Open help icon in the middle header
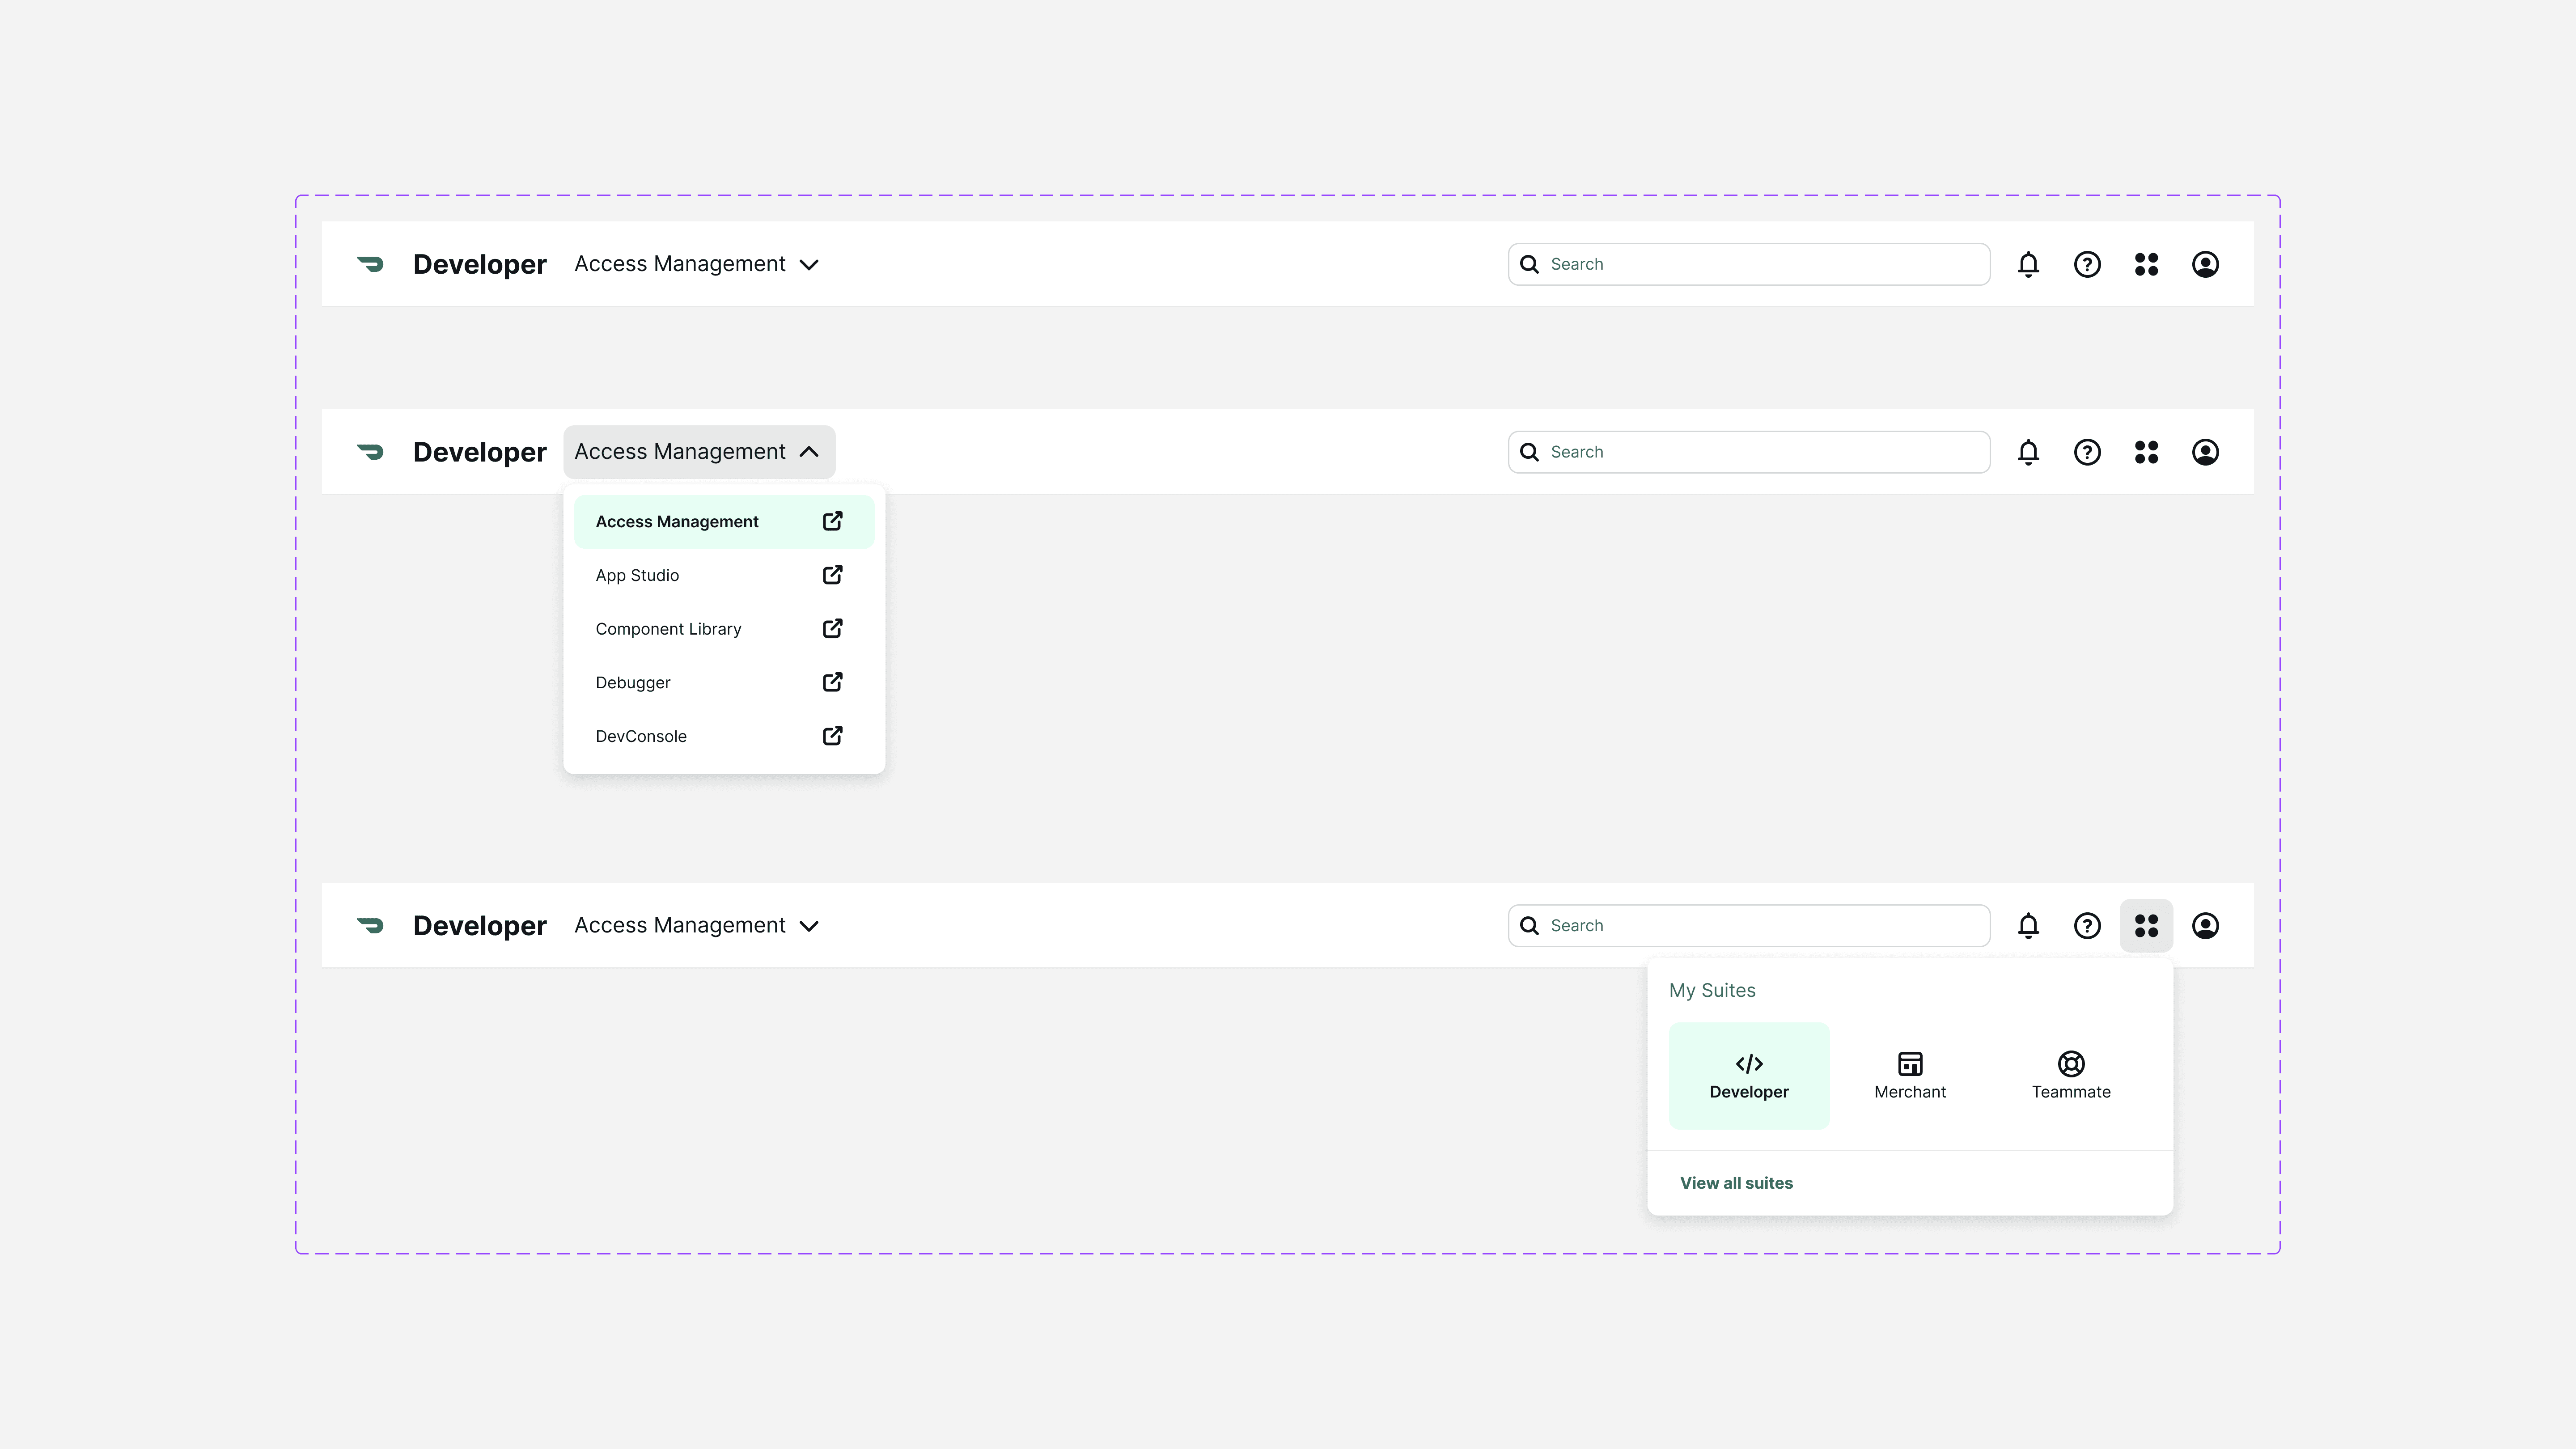Viewport: 2576px width, 1449px height. tap(2087, 452)
